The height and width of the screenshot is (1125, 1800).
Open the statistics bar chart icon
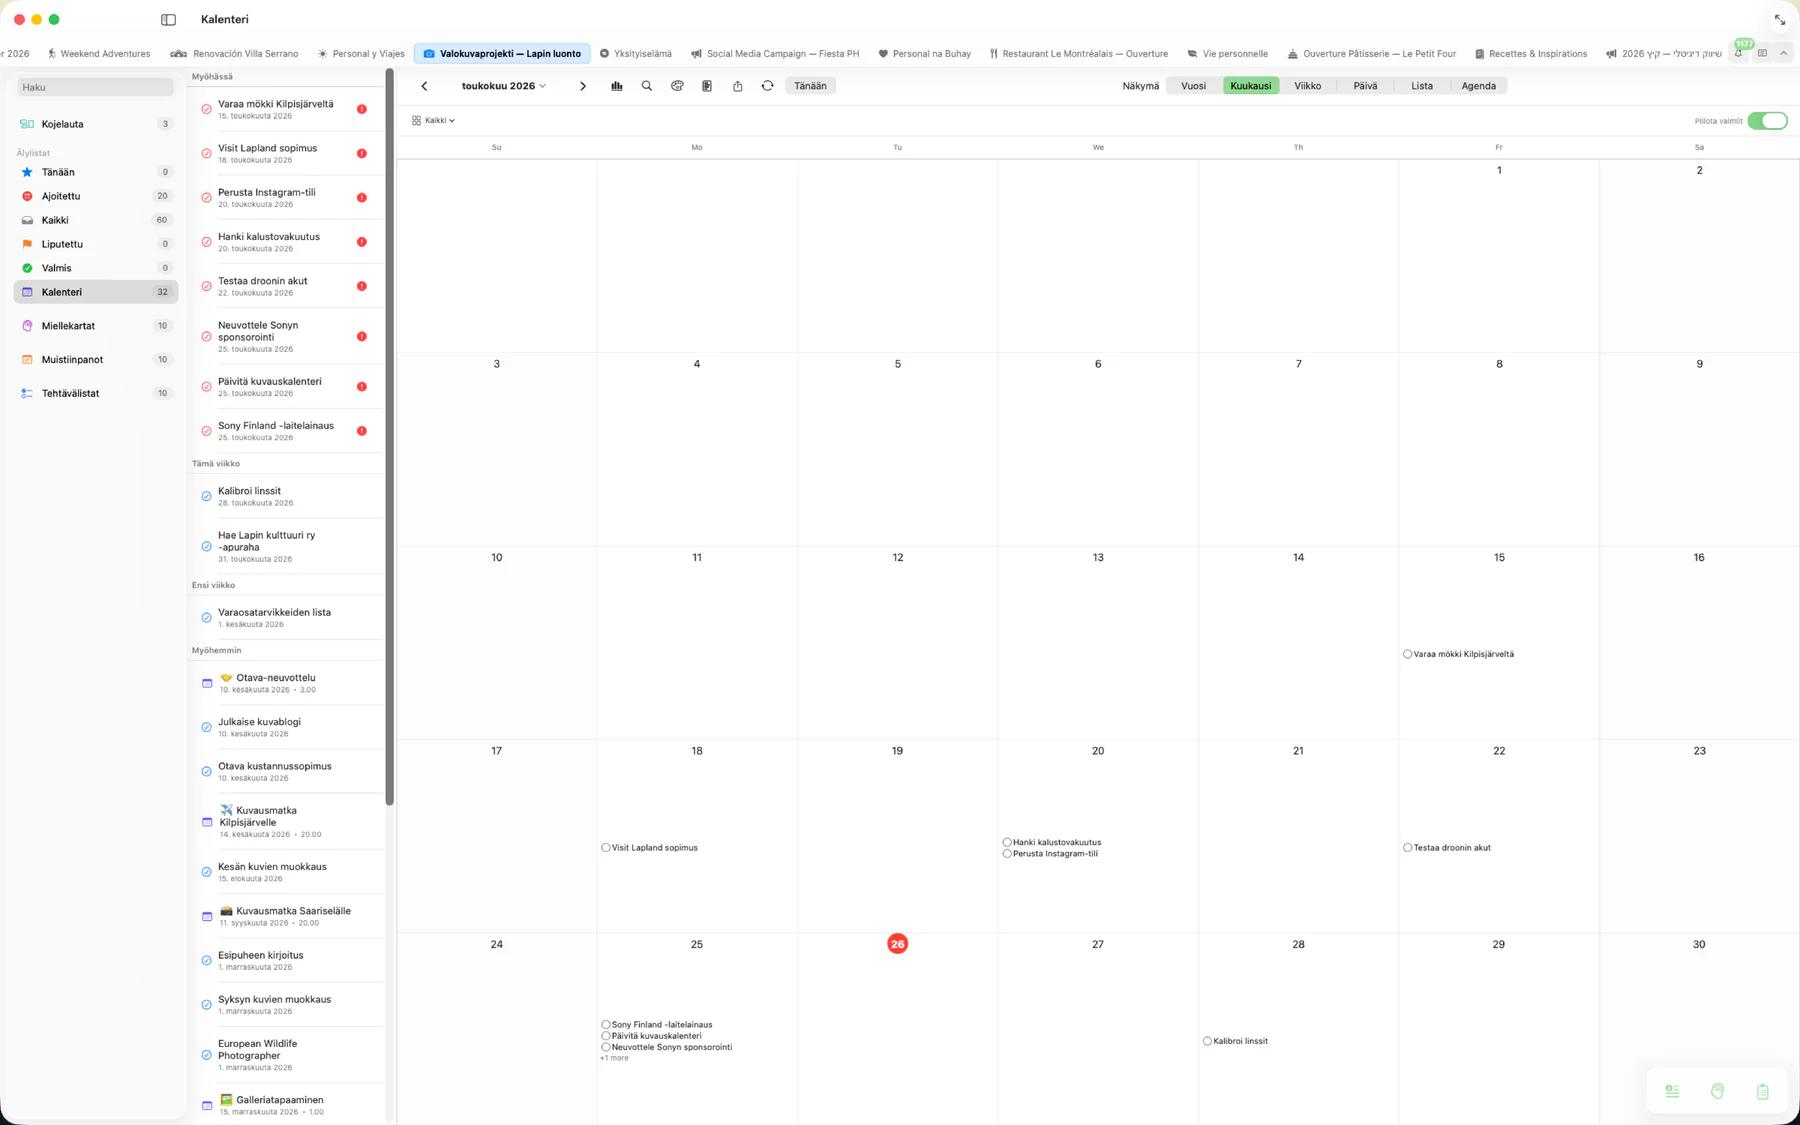tap(617, 86)
